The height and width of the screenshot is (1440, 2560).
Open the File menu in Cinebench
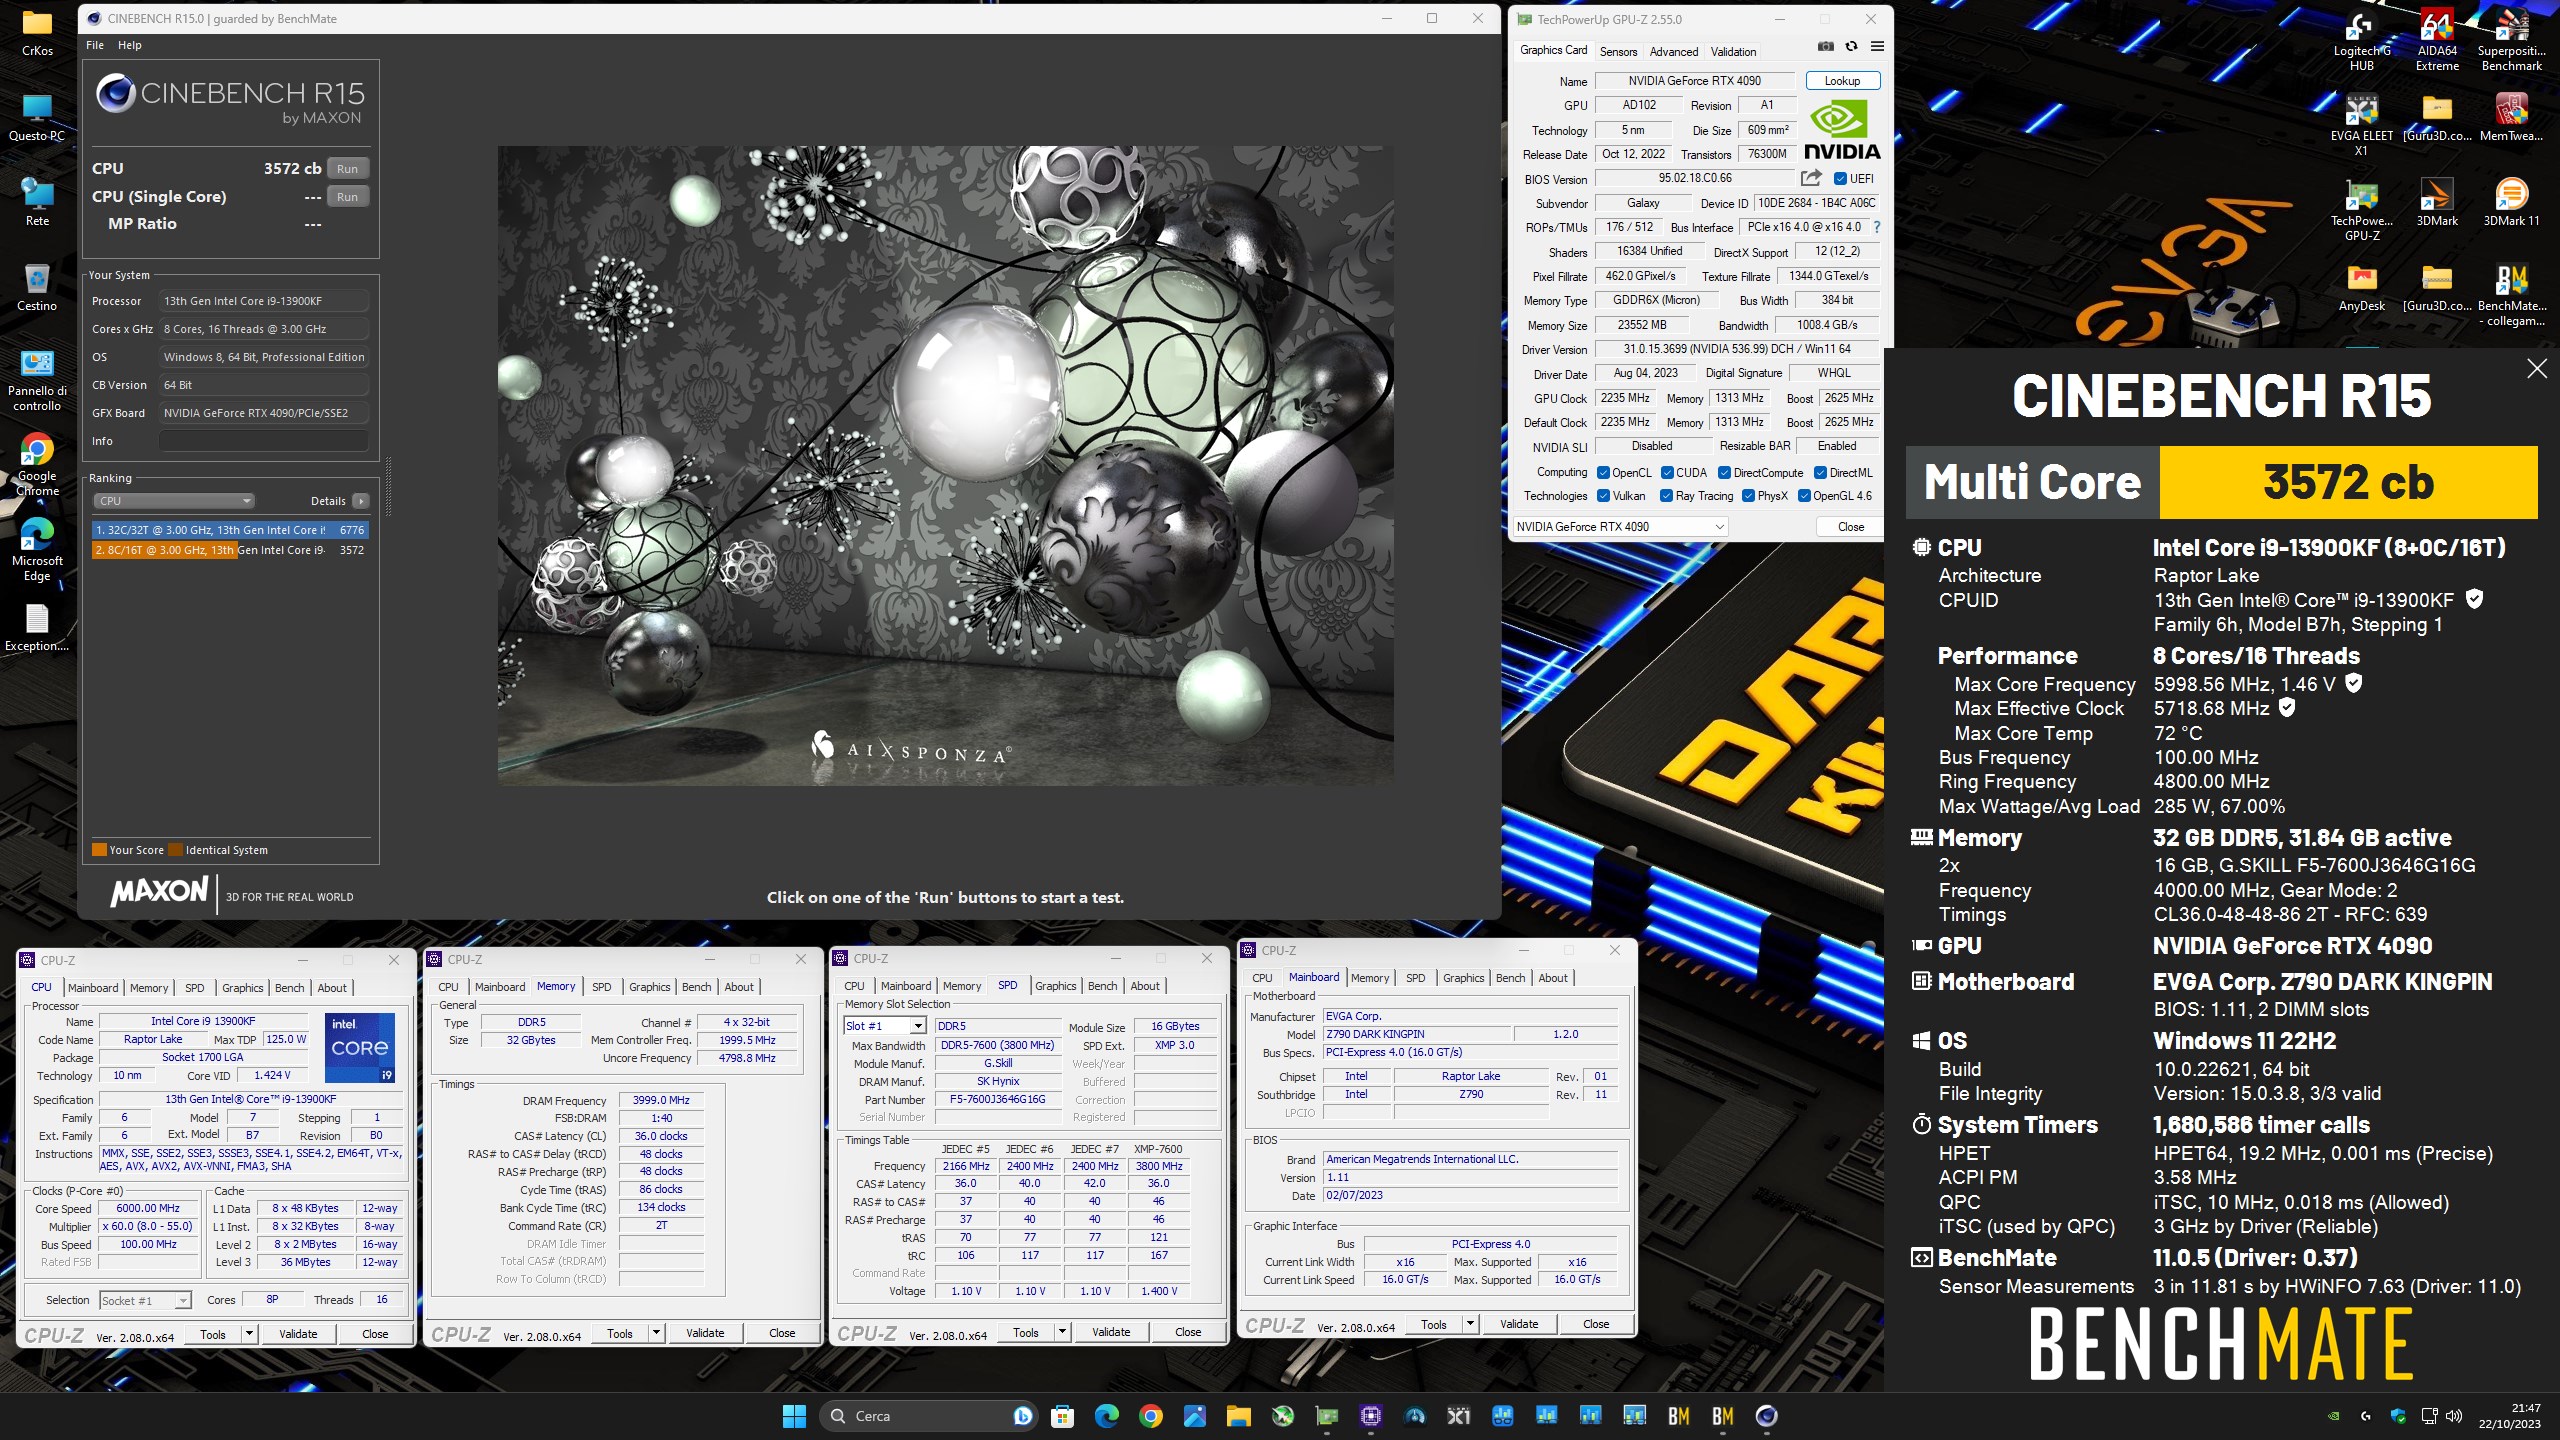(x=95, y=45)
